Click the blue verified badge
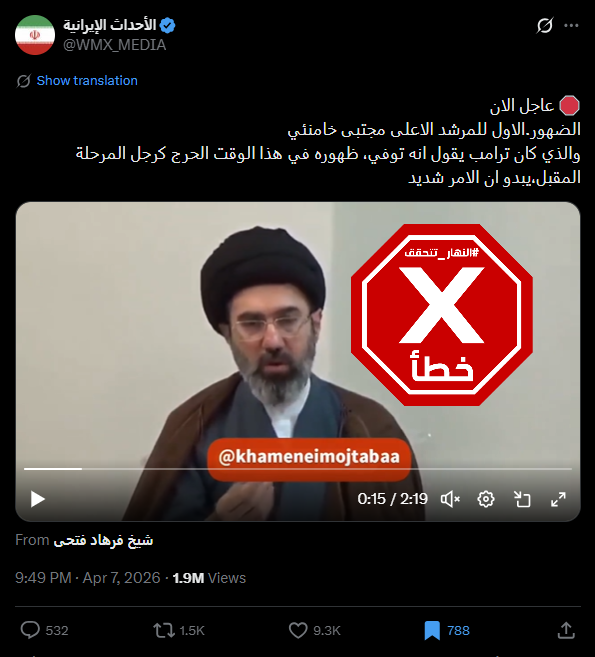 (168, 26)
